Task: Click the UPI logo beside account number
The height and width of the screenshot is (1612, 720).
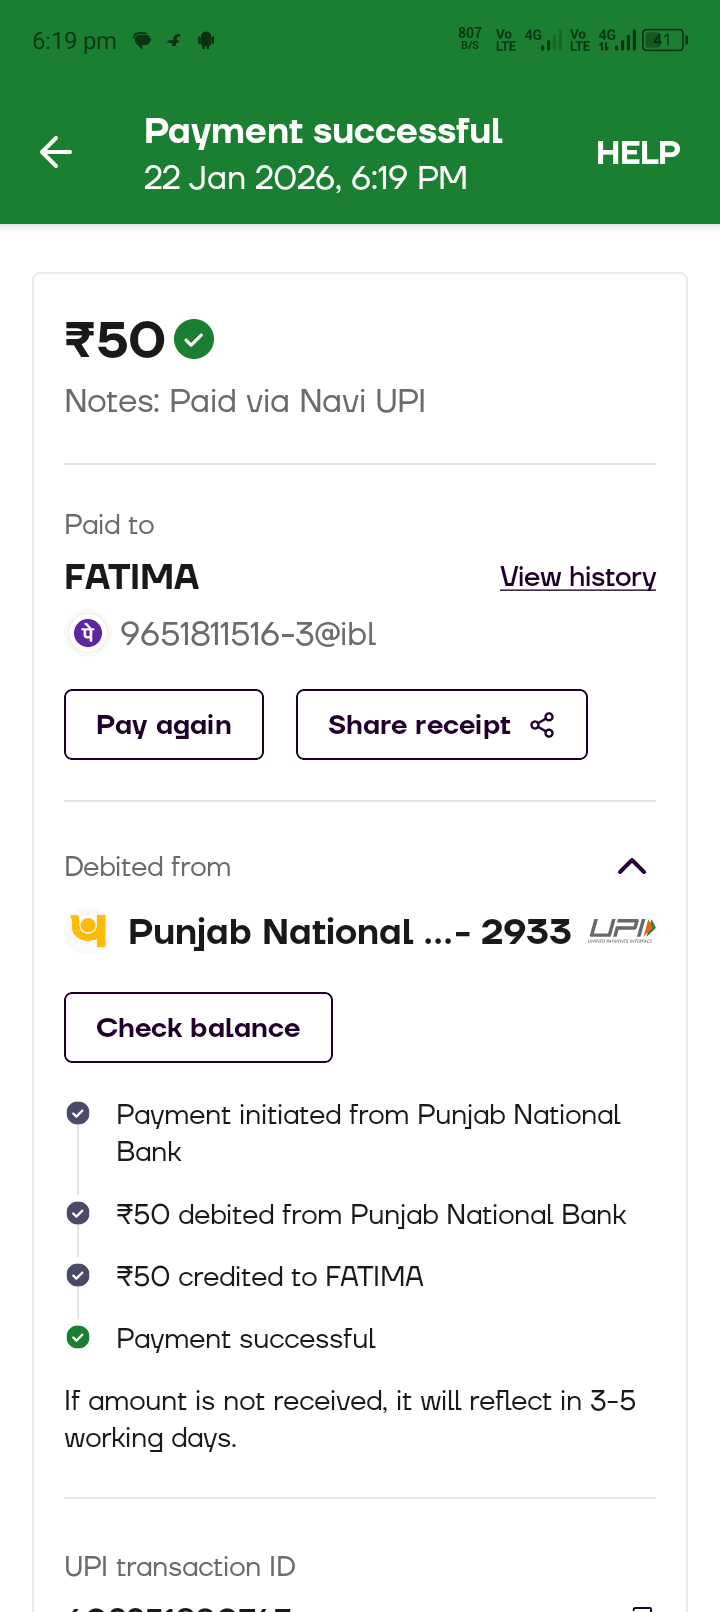Action: coord(622,931)
